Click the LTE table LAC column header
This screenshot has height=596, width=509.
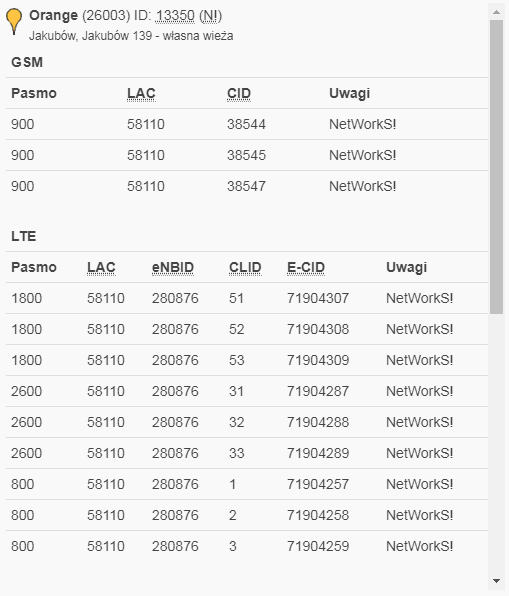101,268
